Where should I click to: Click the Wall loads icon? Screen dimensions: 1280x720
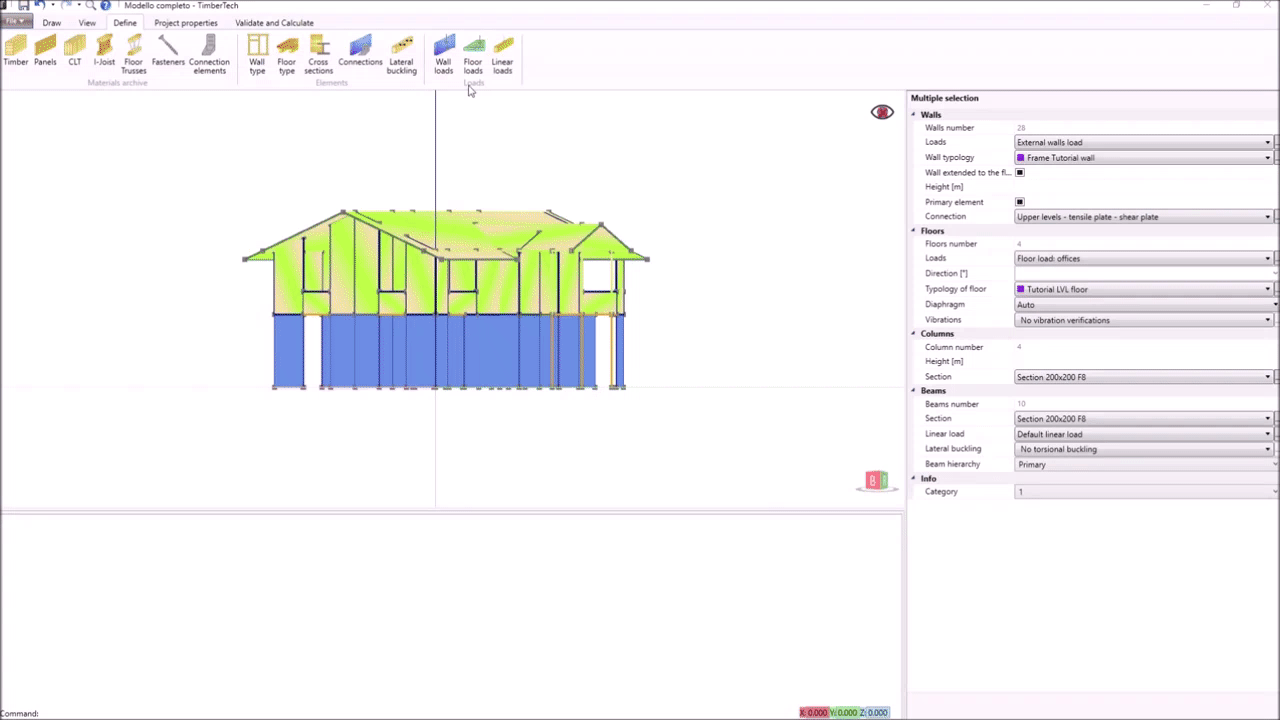[x=443, y=54]
